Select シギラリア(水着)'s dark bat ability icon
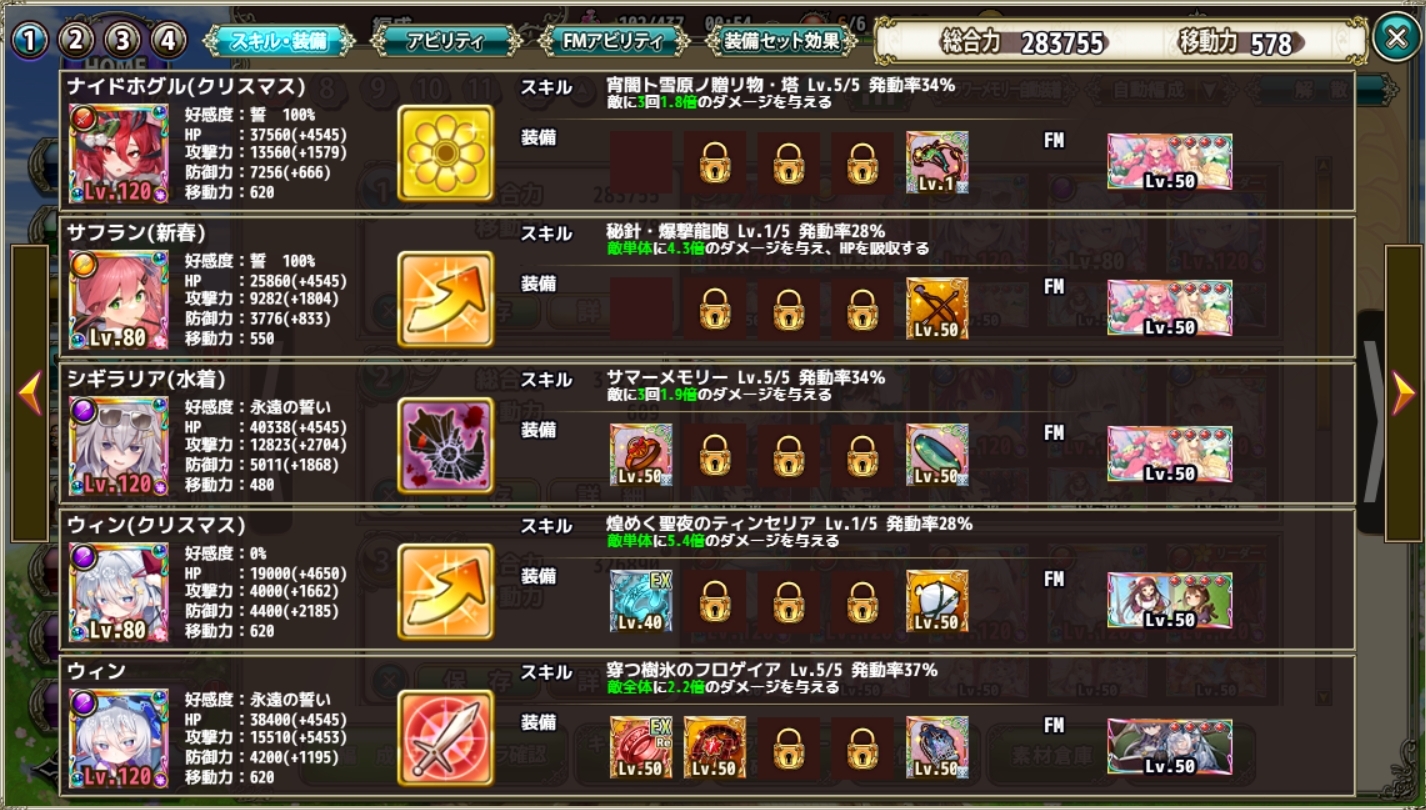Image resolution: width=1426 pixels, height=810 pixels. (445, 445)
